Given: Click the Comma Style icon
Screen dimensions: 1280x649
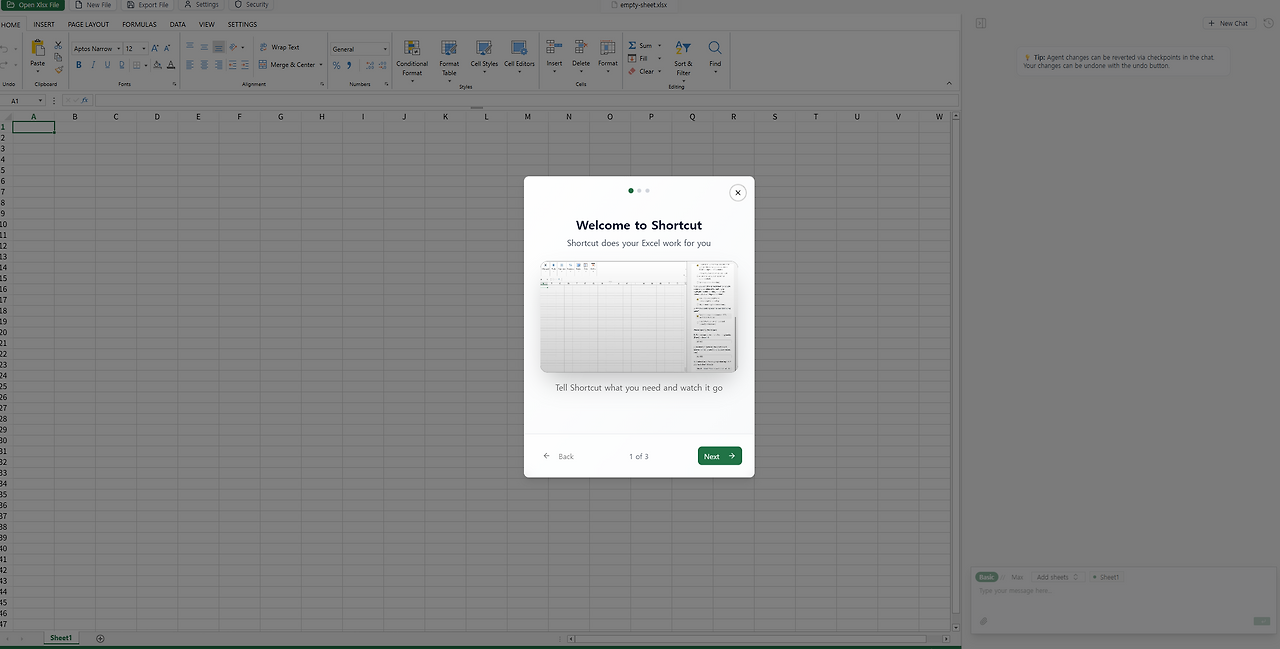Looking at the screenshot, I should tap(349, 66).
